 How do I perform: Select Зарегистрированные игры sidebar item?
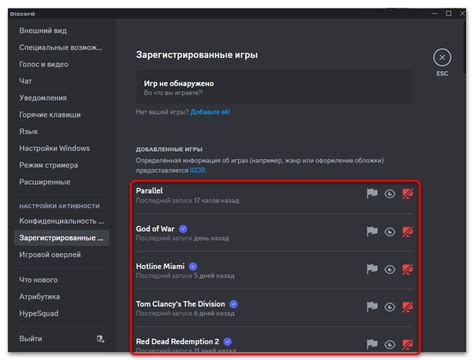tap(62, 238)
